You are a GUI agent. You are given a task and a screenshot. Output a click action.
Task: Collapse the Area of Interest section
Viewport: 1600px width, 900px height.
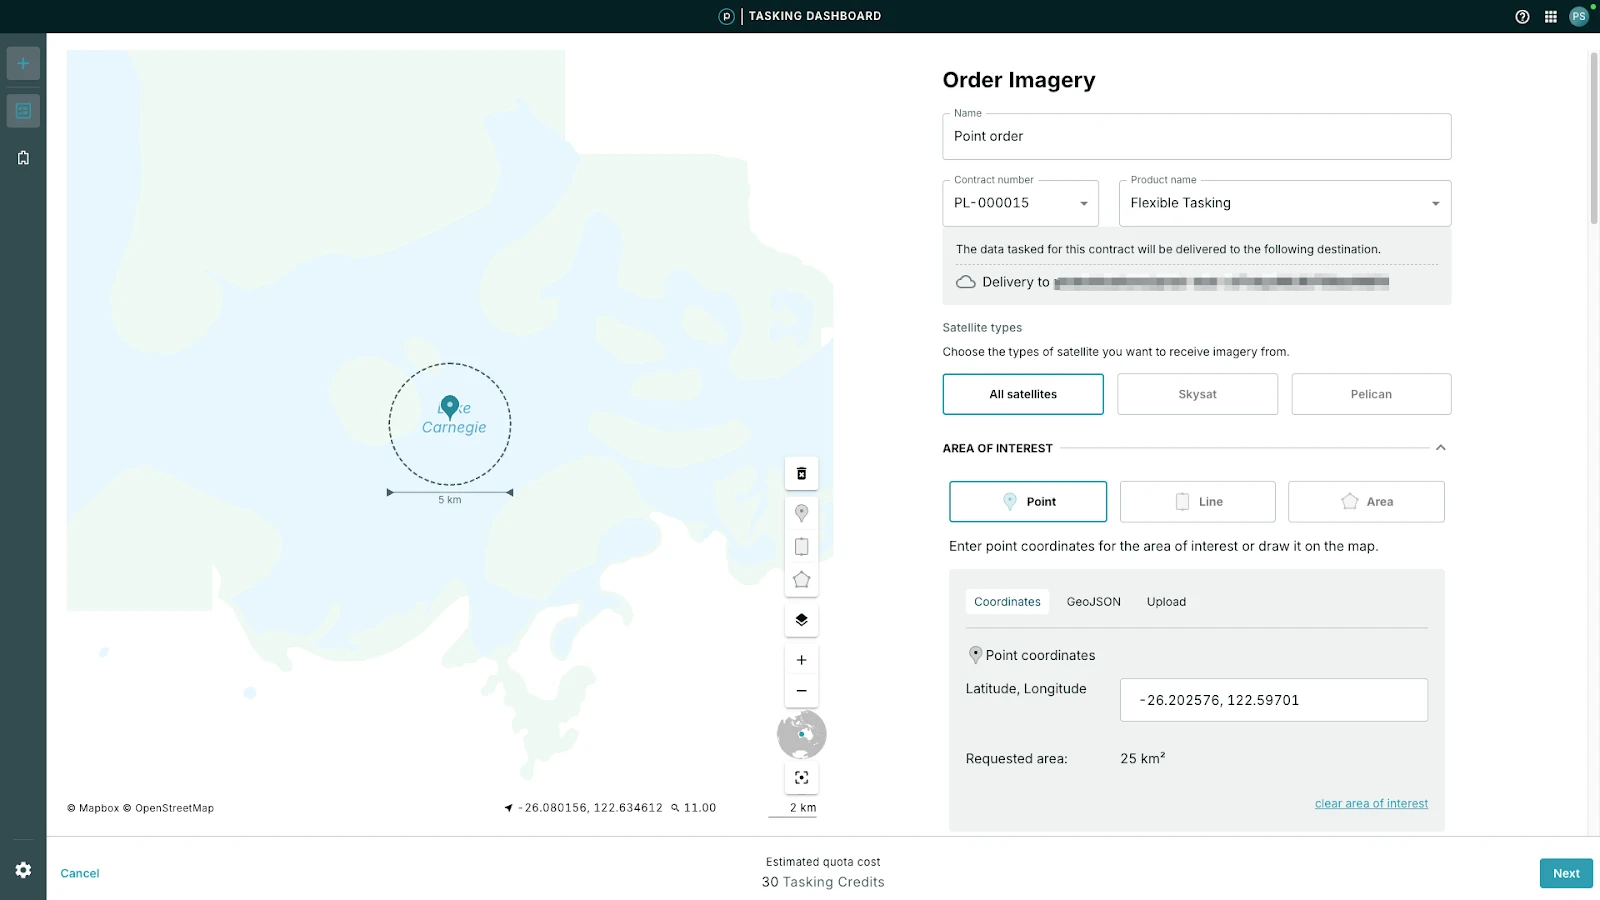point(1440,448)
